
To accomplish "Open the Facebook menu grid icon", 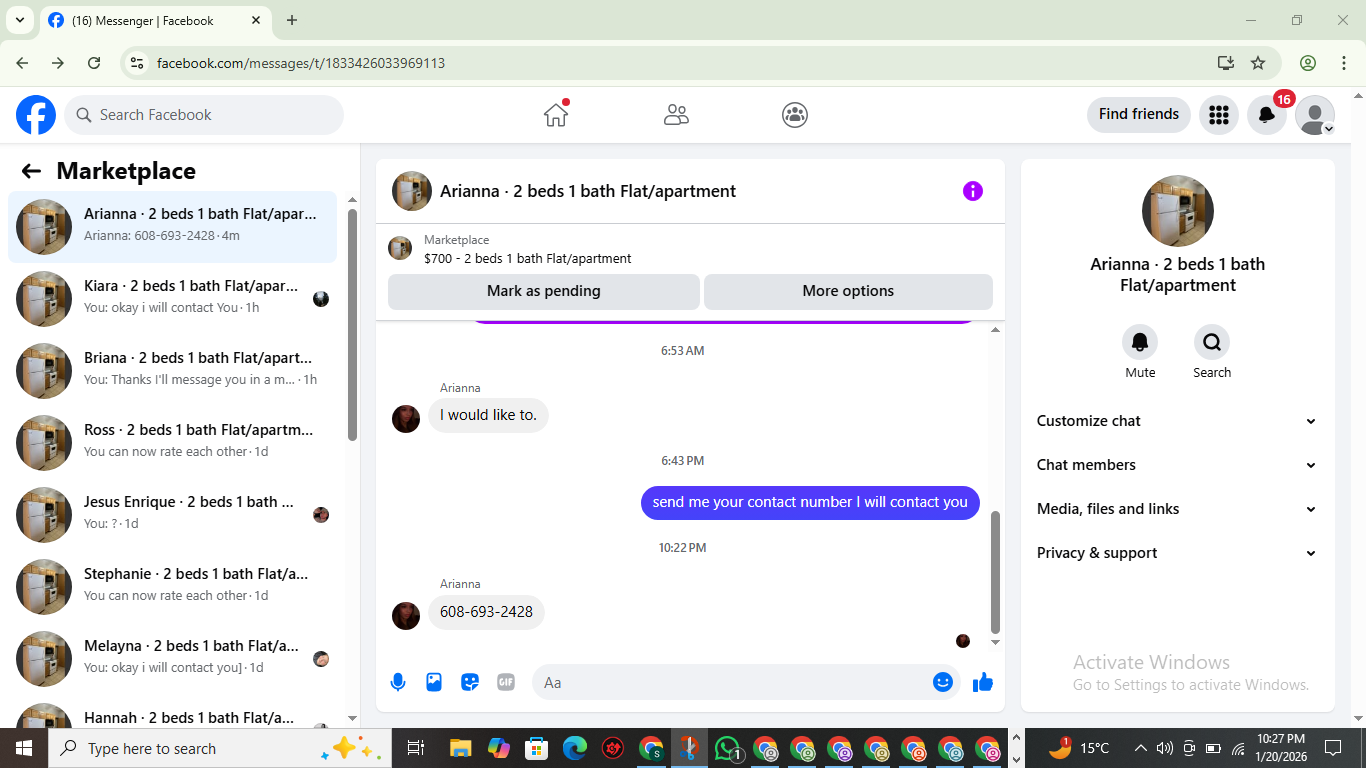I will point(1218,115).
